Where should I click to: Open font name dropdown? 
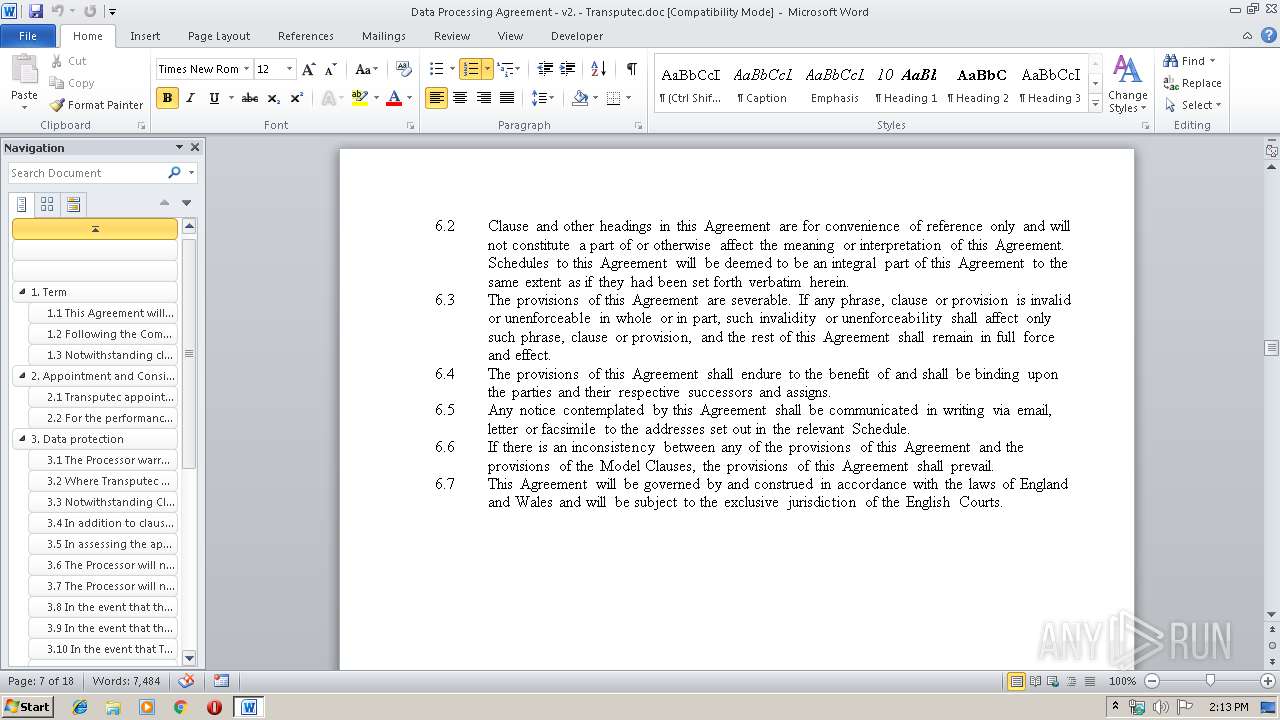(246, 69)
